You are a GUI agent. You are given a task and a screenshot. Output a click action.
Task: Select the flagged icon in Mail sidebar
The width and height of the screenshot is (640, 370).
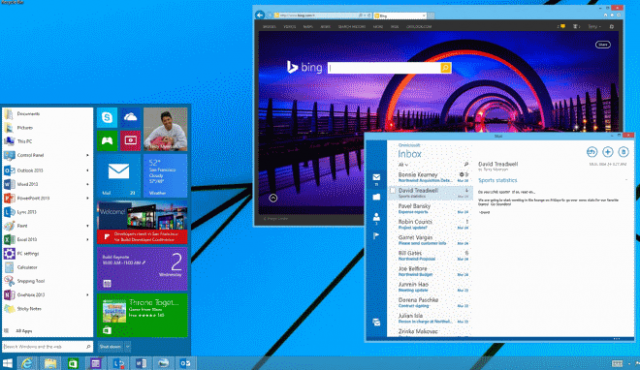pyautogui.click(x=376, y=236)
